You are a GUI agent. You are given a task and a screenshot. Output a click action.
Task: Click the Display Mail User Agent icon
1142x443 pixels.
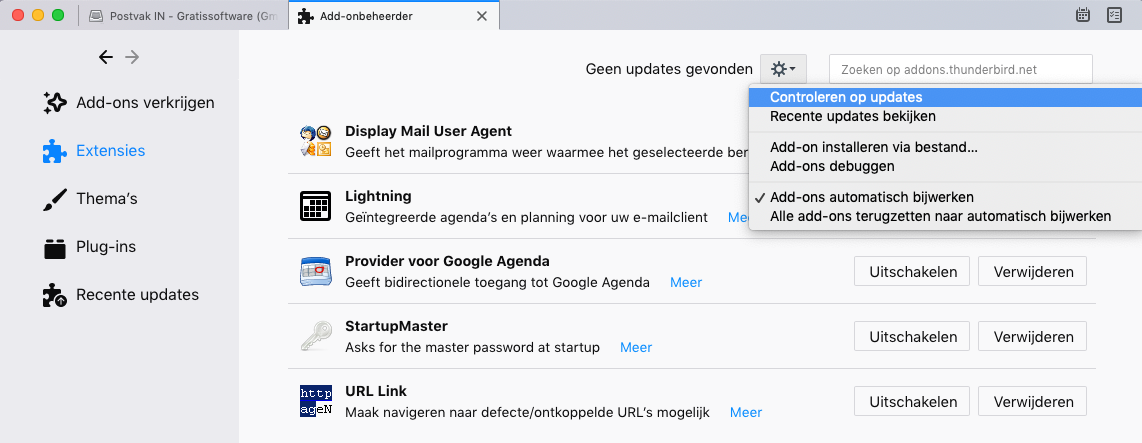315,141
